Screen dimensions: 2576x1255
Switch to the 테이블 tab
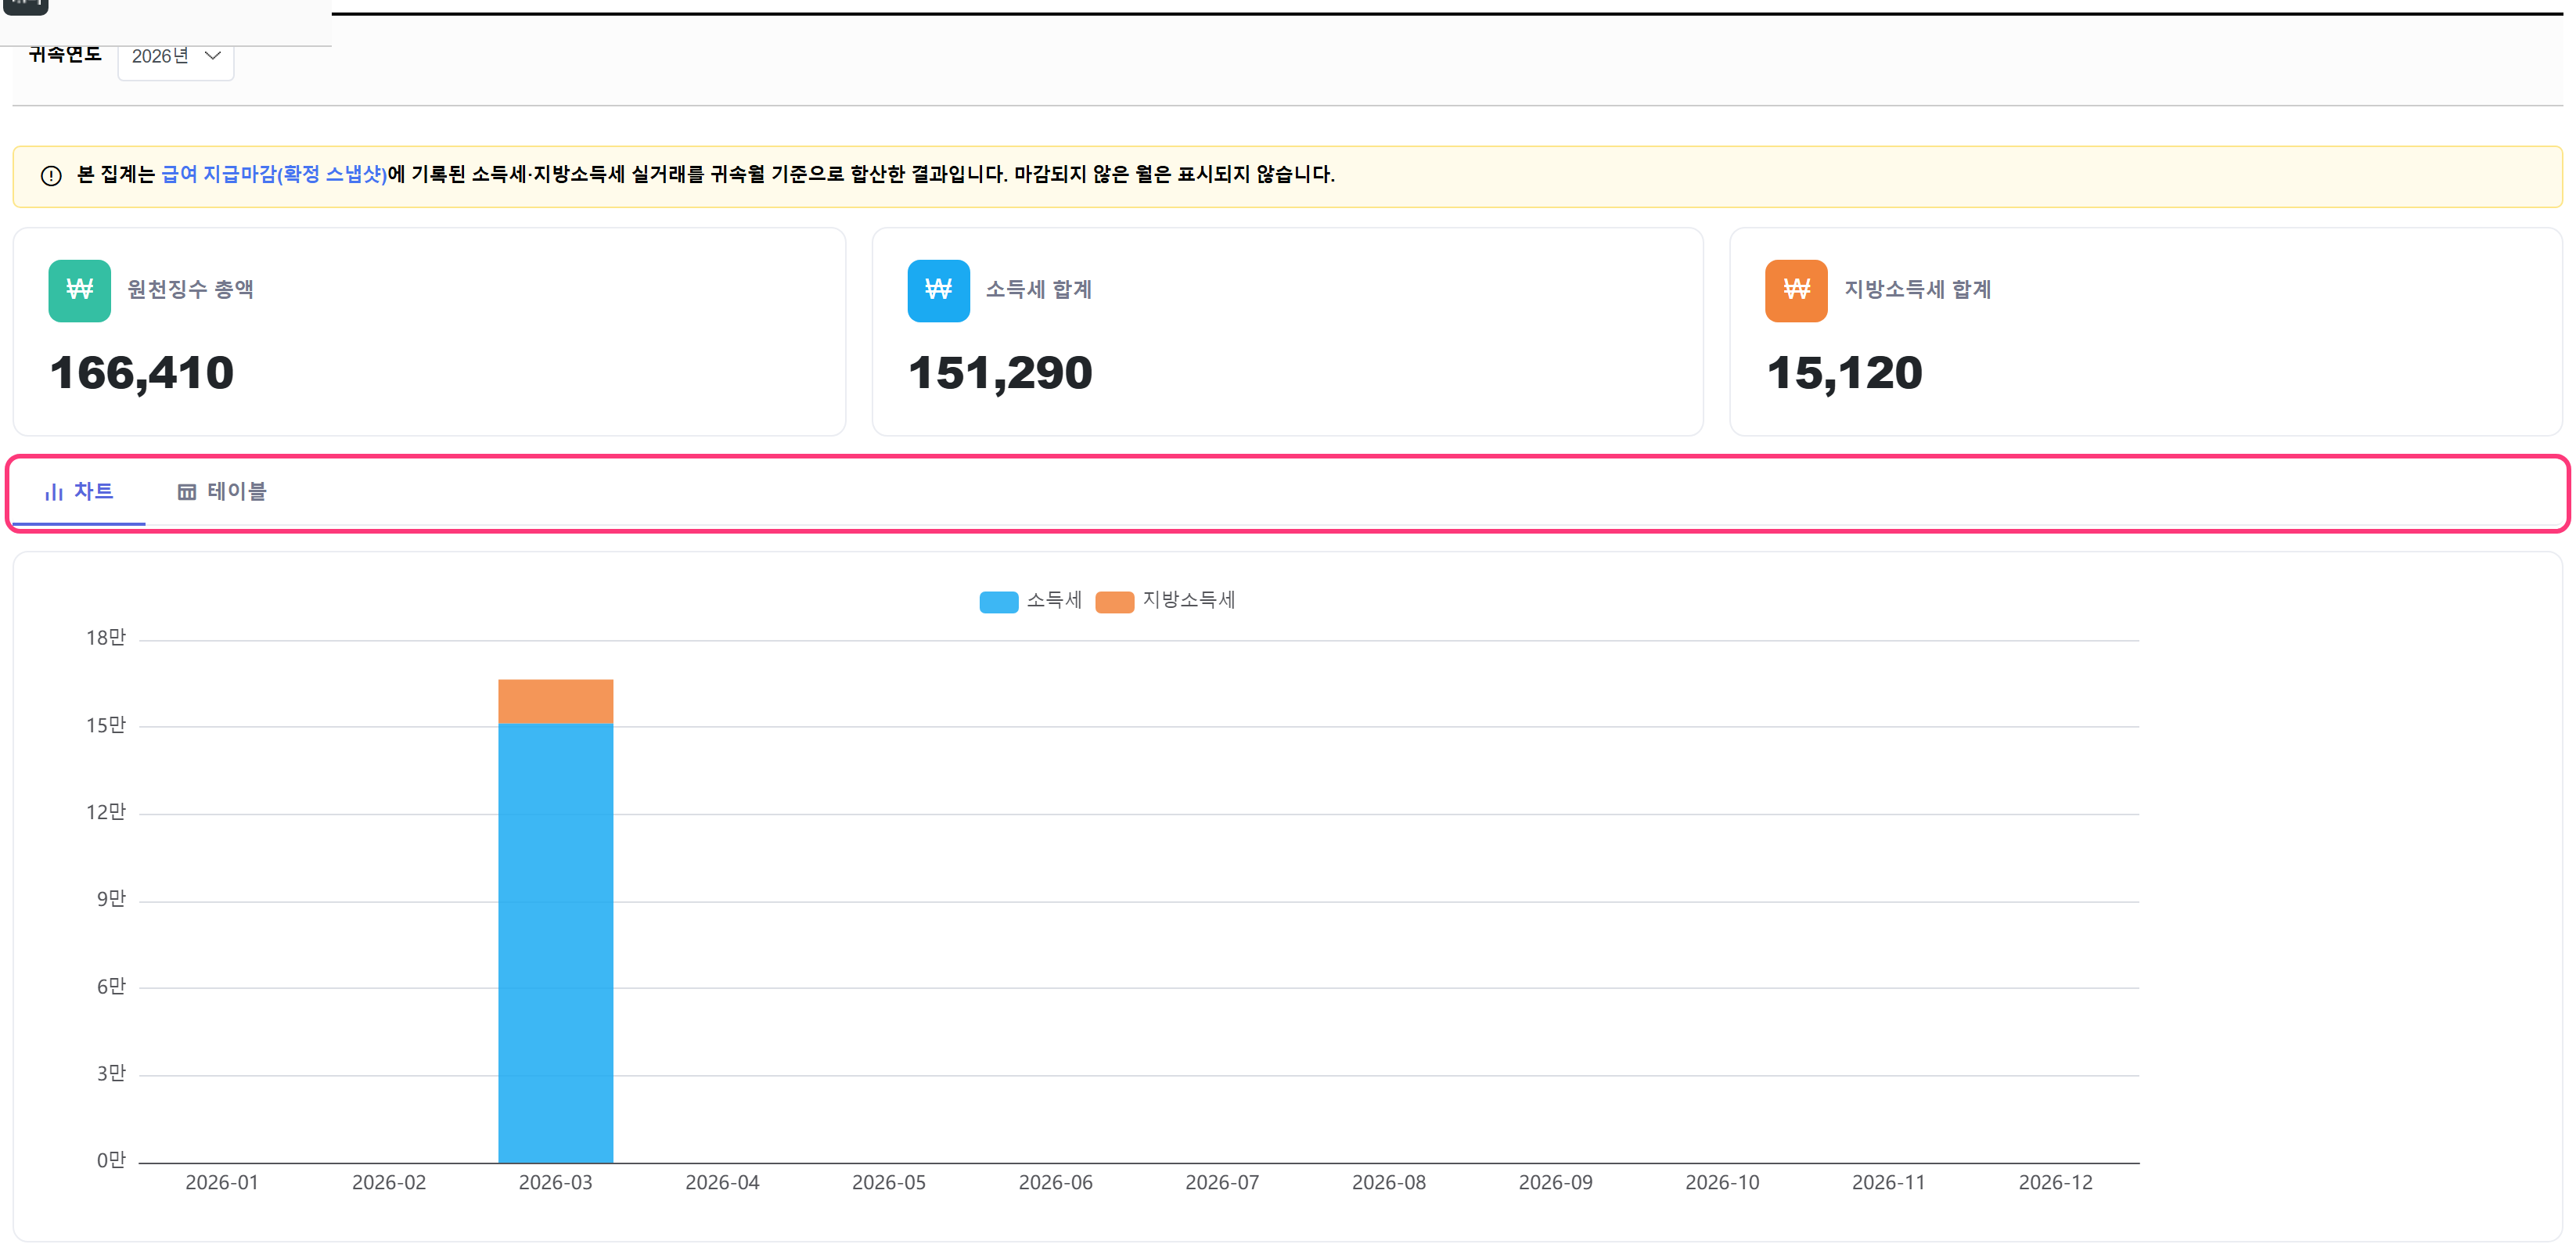[222, 492]
